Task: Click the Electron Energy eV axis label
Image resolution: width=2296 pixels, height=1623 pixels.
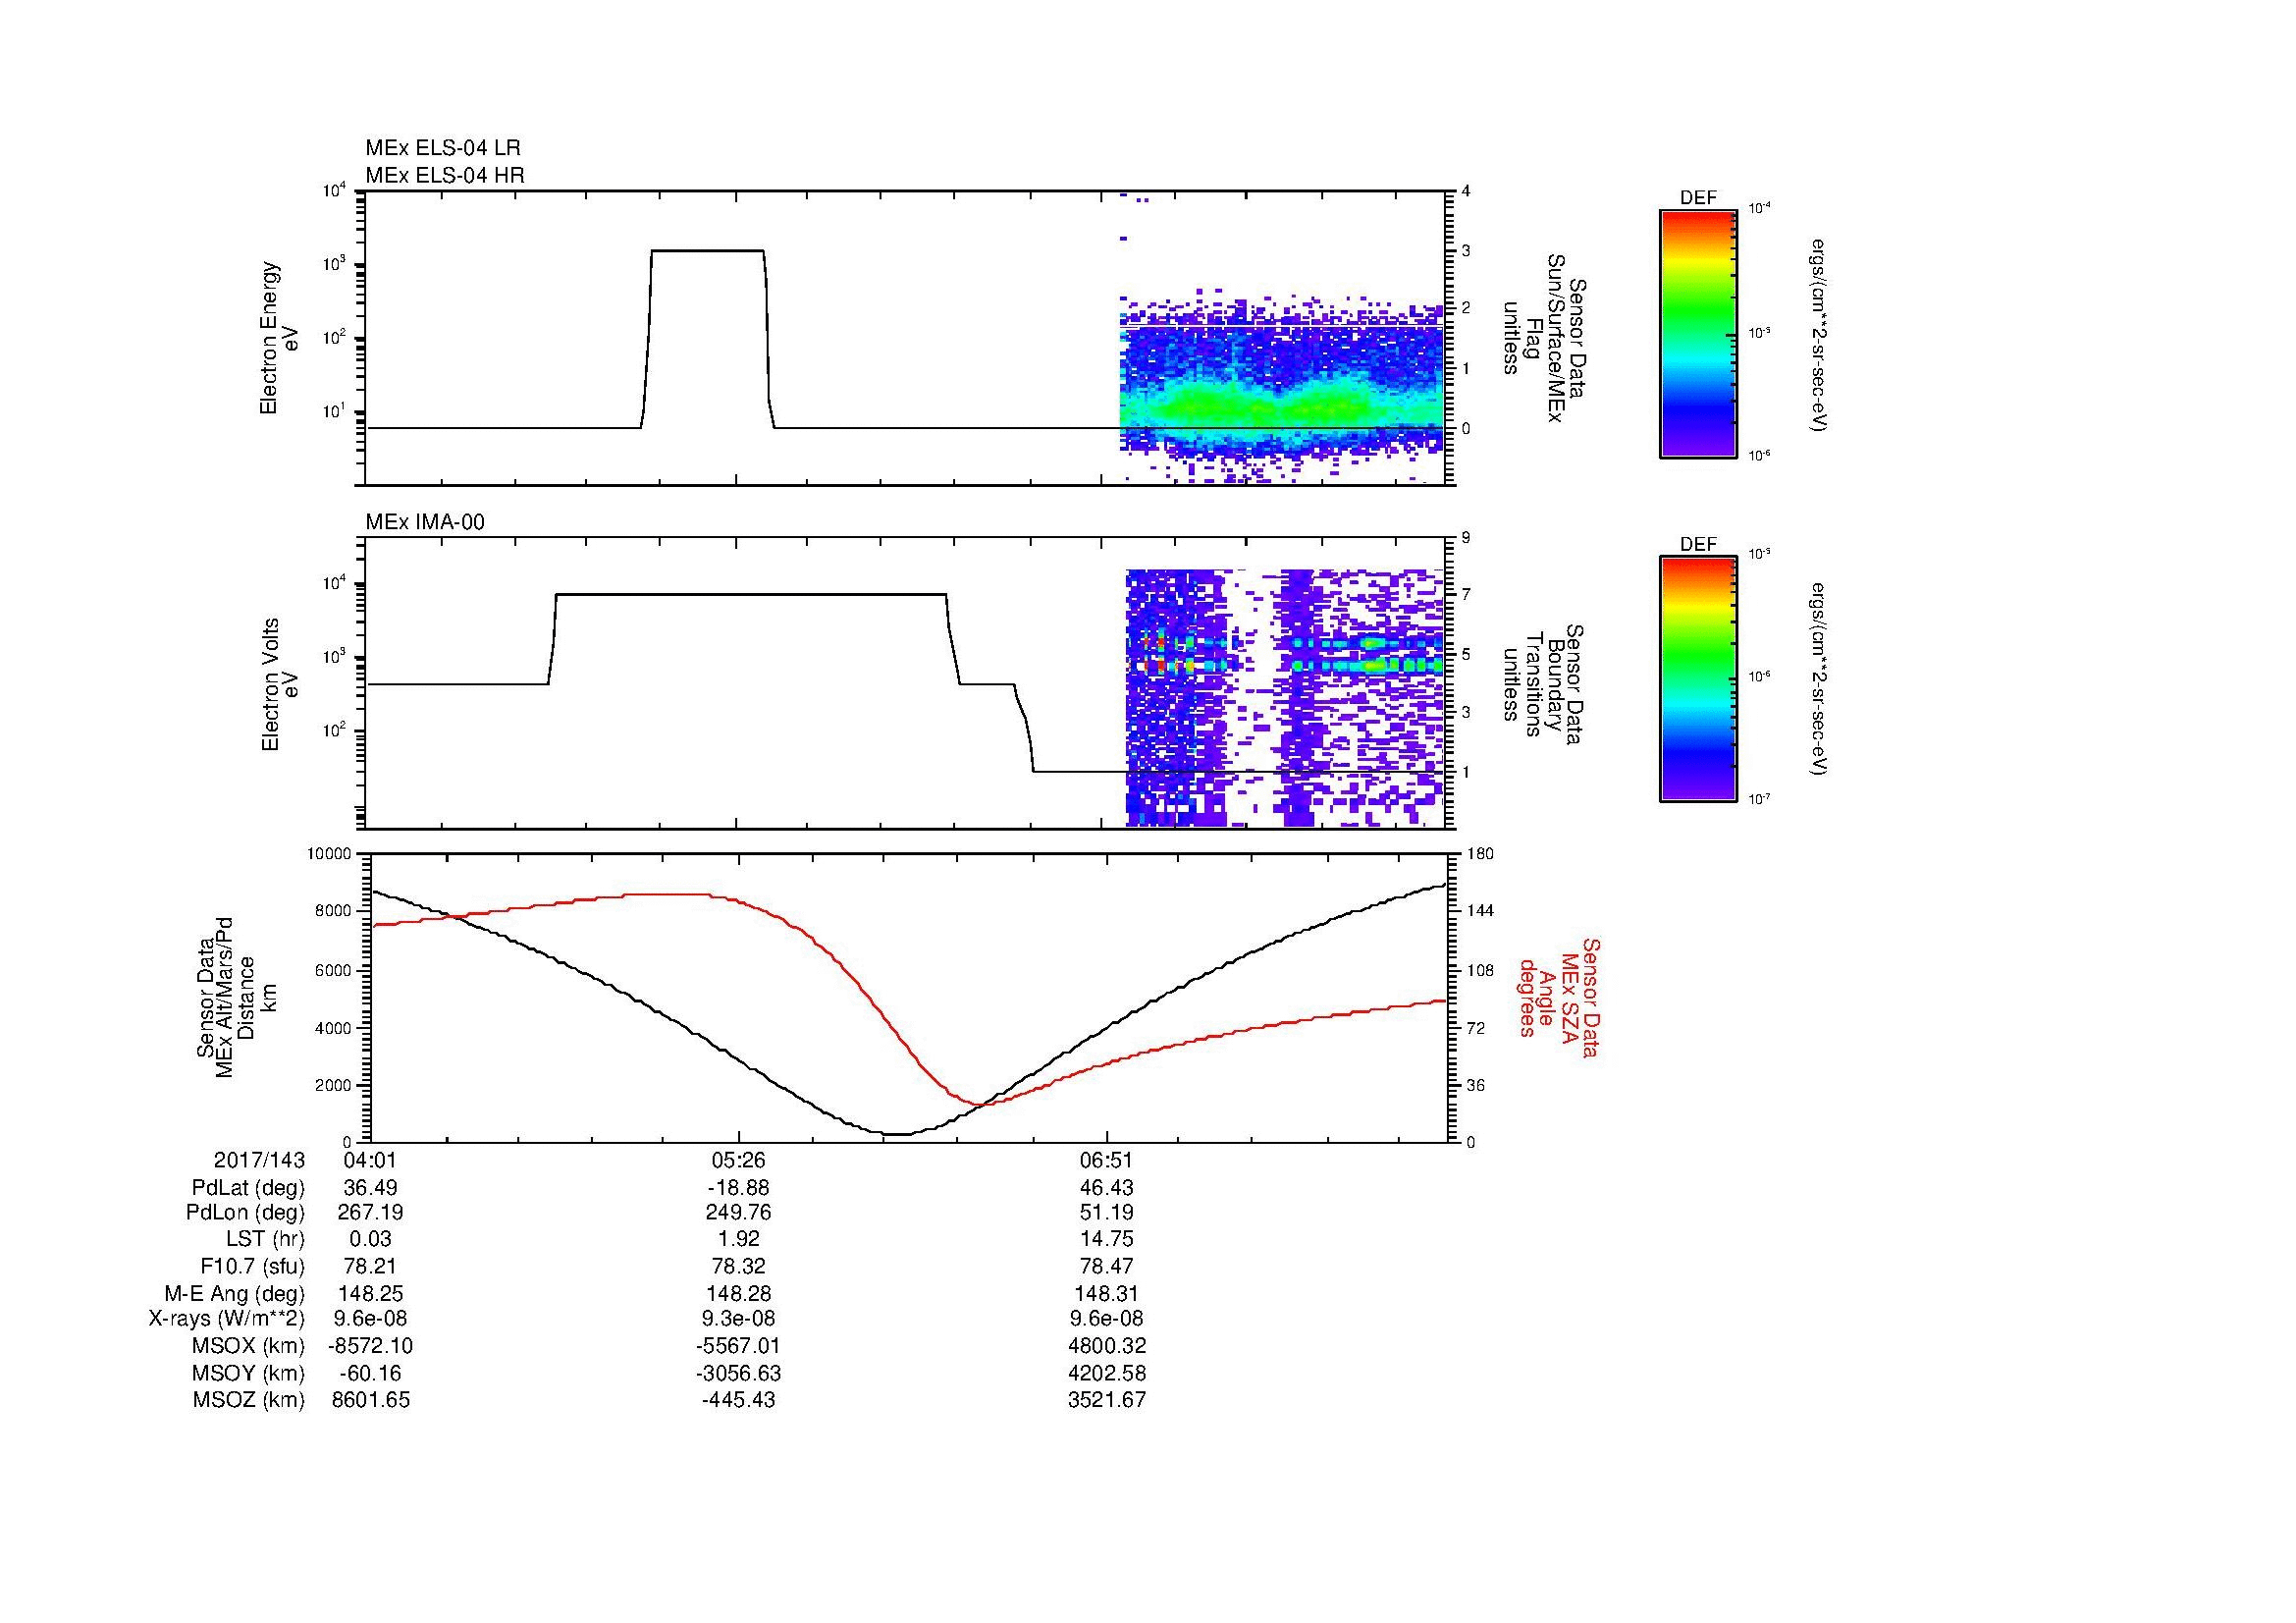Action: click(278, 338)
